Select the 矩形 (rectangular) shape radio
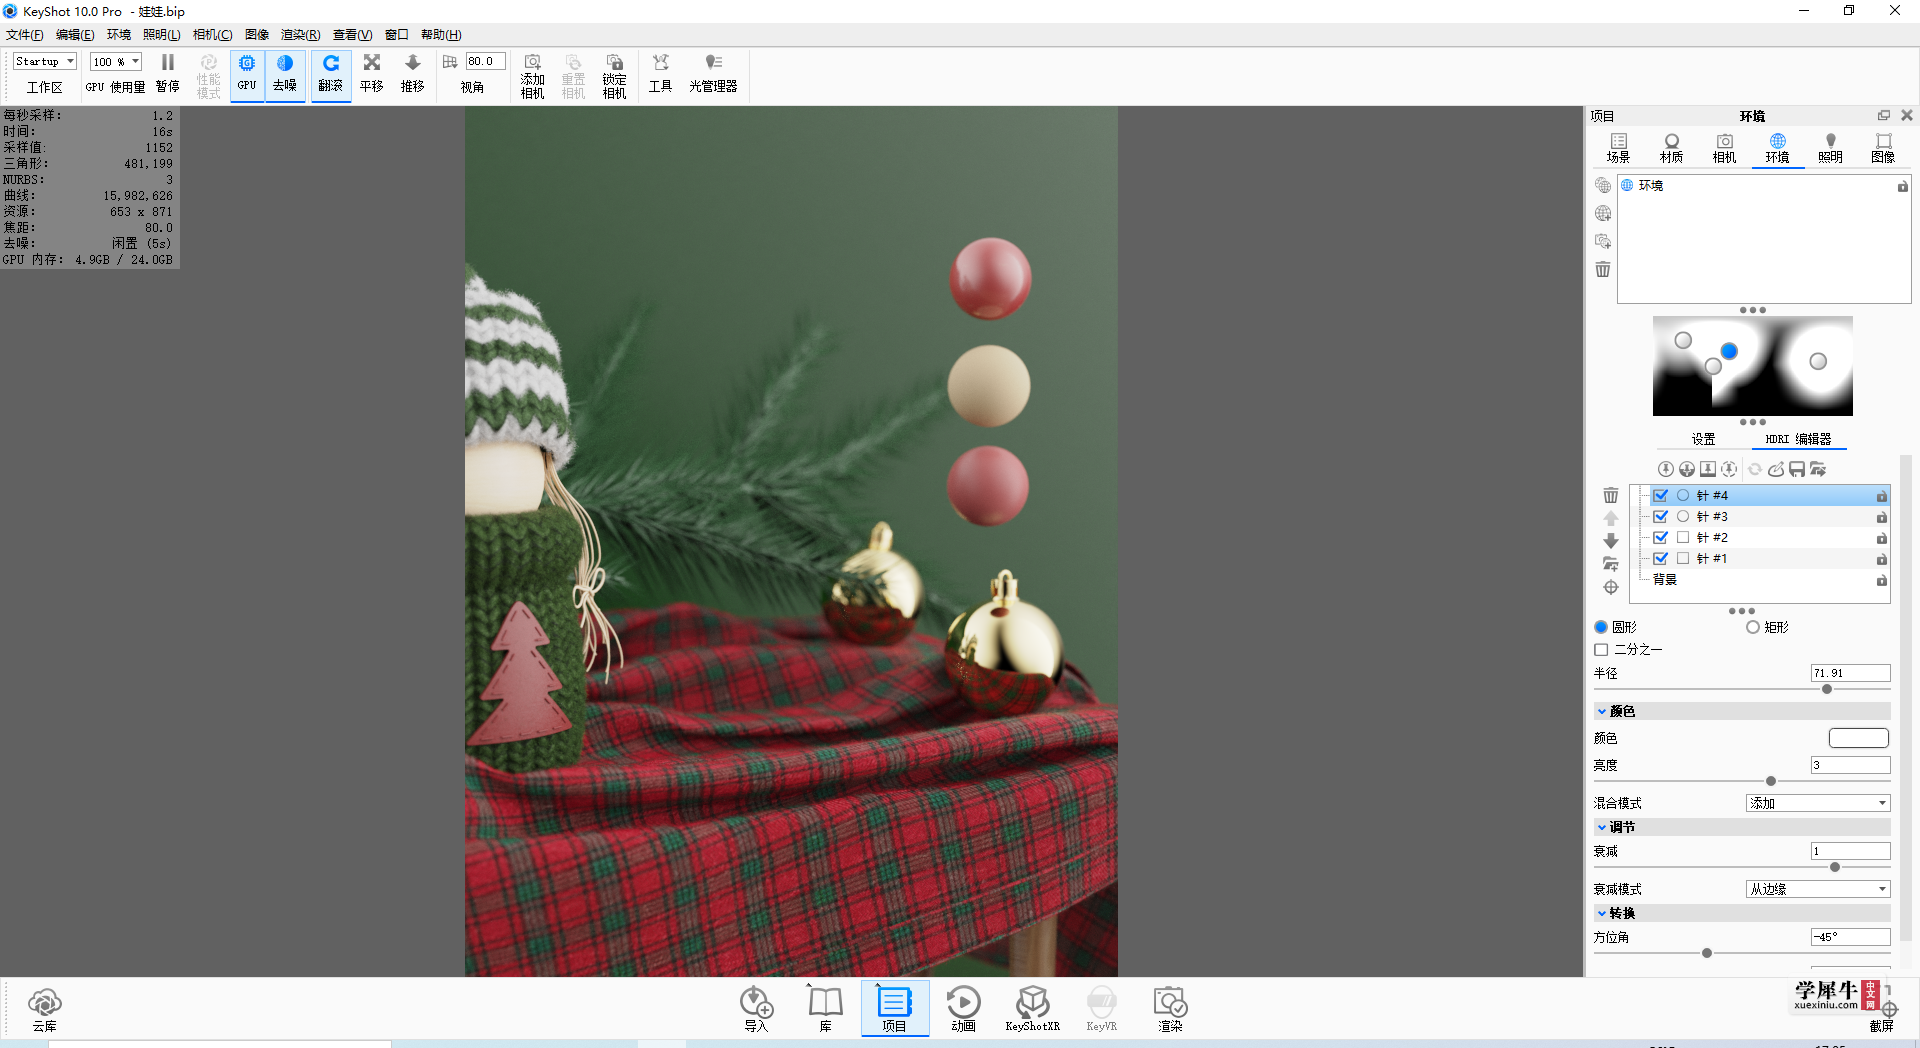This screenshot has height=1048, width=1920. point(1753,628)
